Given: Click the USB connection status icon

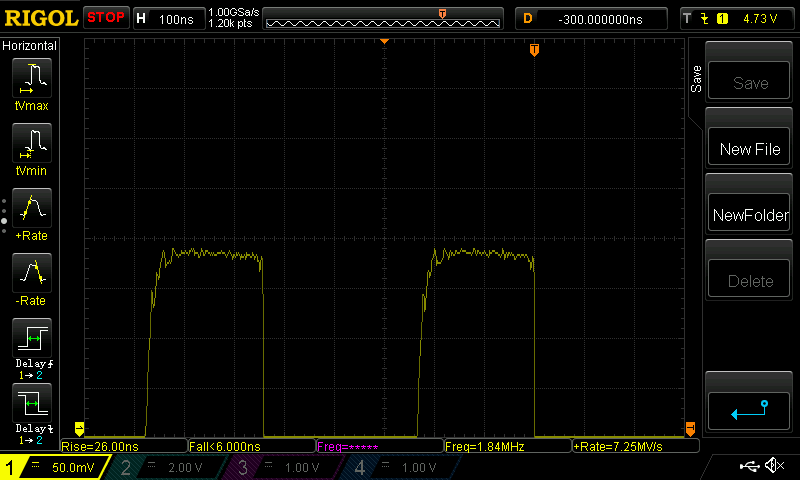Looking at the screenshot, I should pyautogui.click(x=749, y=465).
